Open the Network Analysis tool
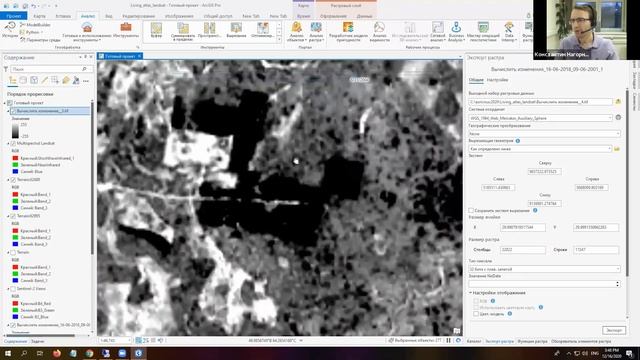The height and width of the screenshot is (360, 640). [438, 32]
